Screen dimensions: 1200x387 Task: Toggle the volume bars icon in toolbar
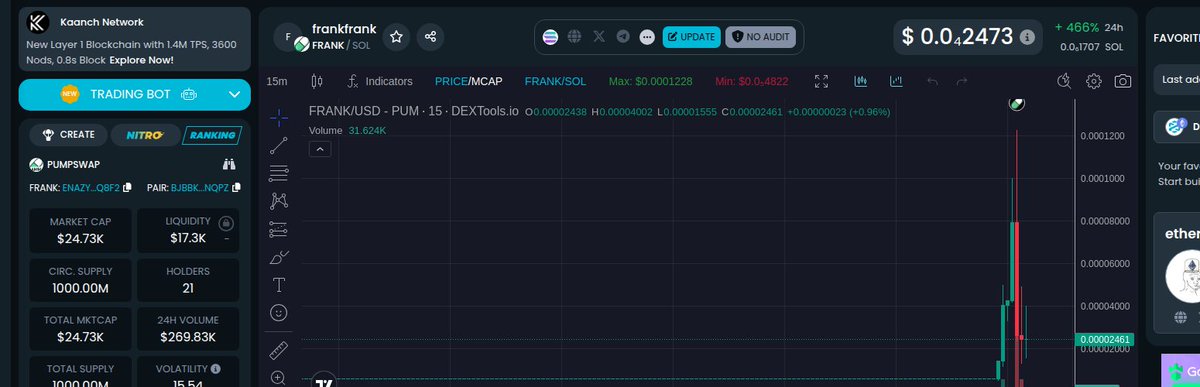click(860, 81)
